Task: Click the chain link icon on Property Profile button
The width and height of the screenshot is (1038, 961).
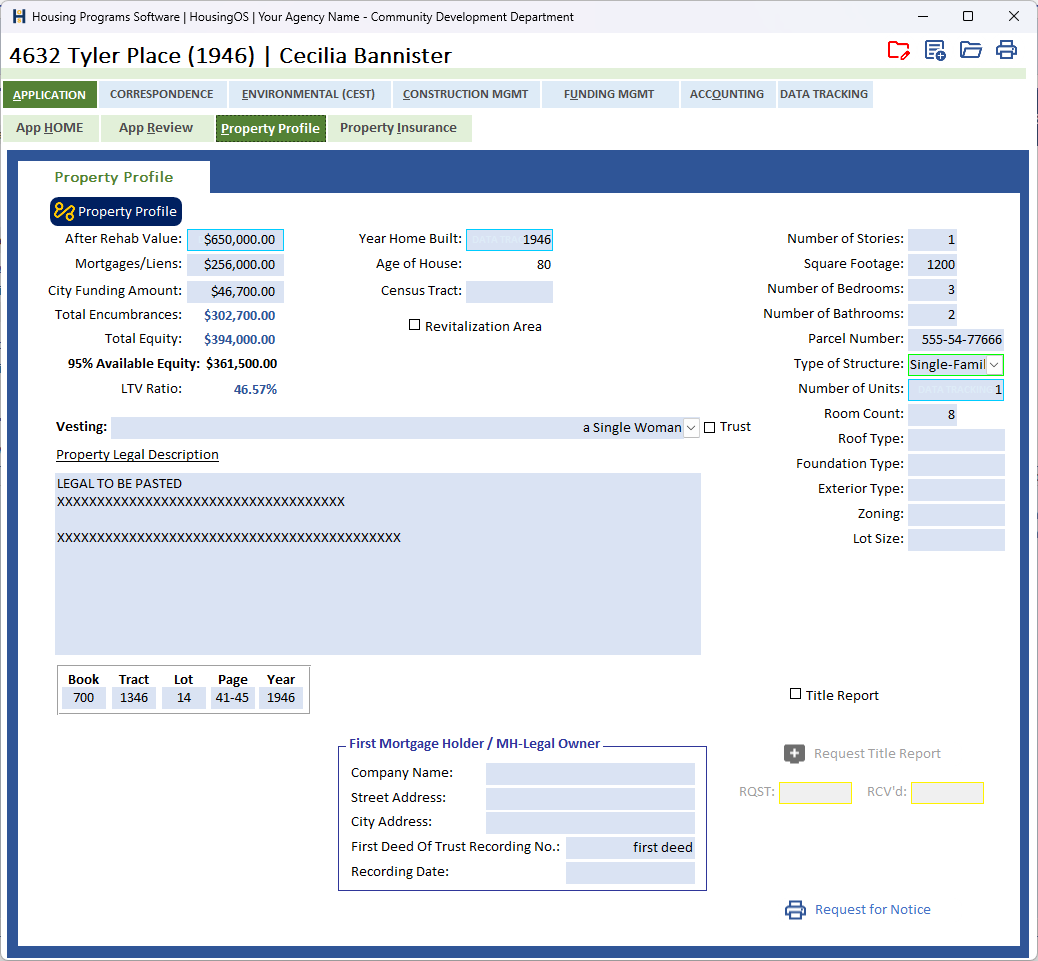Action: click(x=64, y=211)
